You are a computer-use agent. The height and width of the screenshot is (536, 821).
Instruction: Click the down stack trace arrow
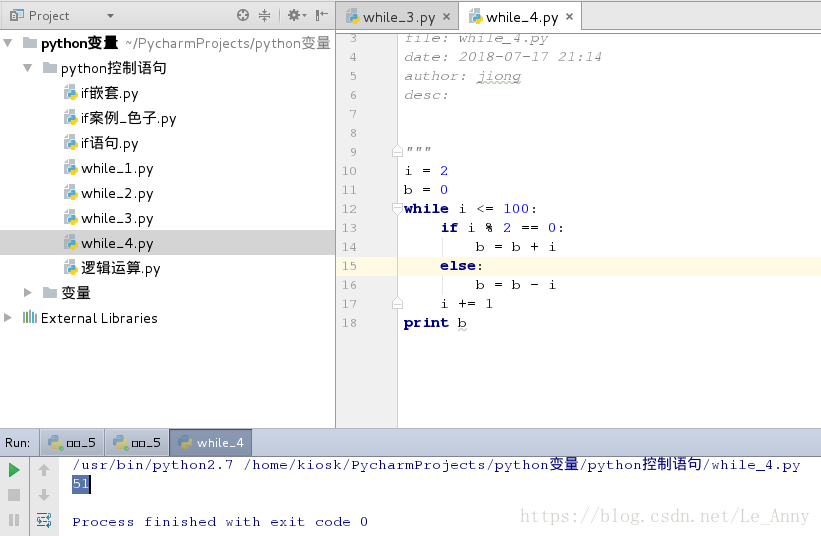click(x=44, y=495)
